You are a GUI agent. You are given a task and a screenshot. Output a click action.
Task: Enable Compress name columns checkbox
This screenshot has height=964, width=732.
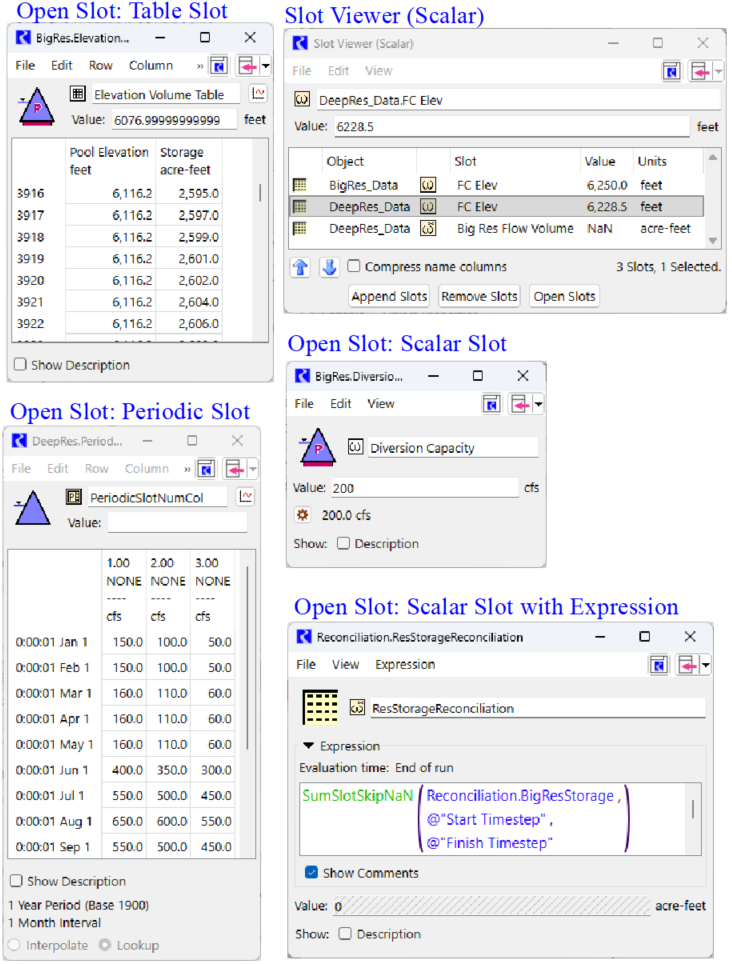coord(354,267)
